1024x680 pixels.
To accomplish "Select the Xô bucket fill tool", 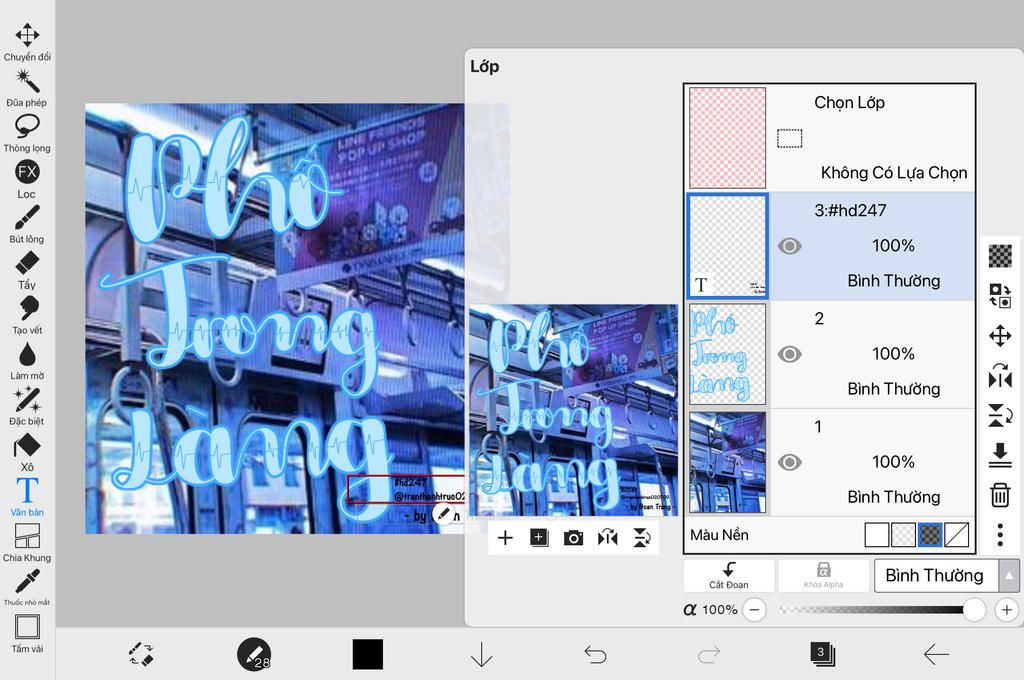I will pos(27,452).
